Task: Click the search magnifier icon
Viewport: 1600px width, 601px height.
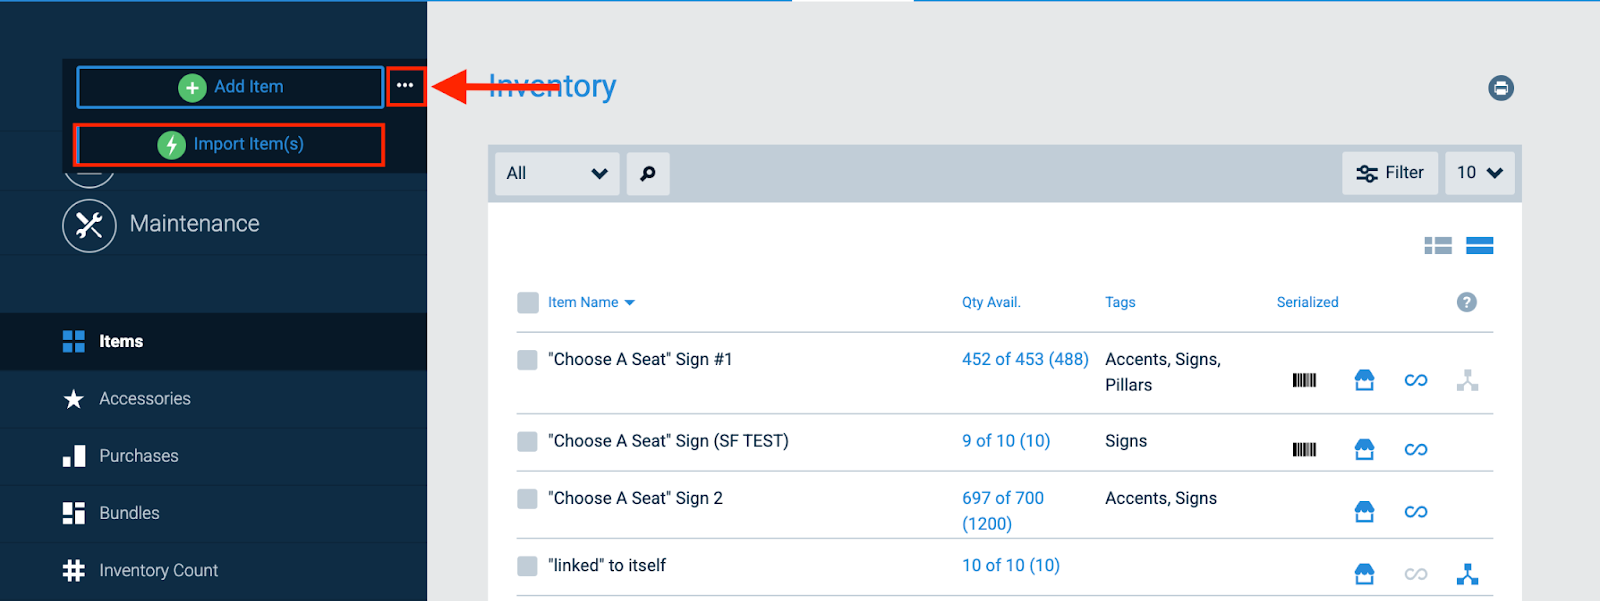Action: [x=647, y=173]
